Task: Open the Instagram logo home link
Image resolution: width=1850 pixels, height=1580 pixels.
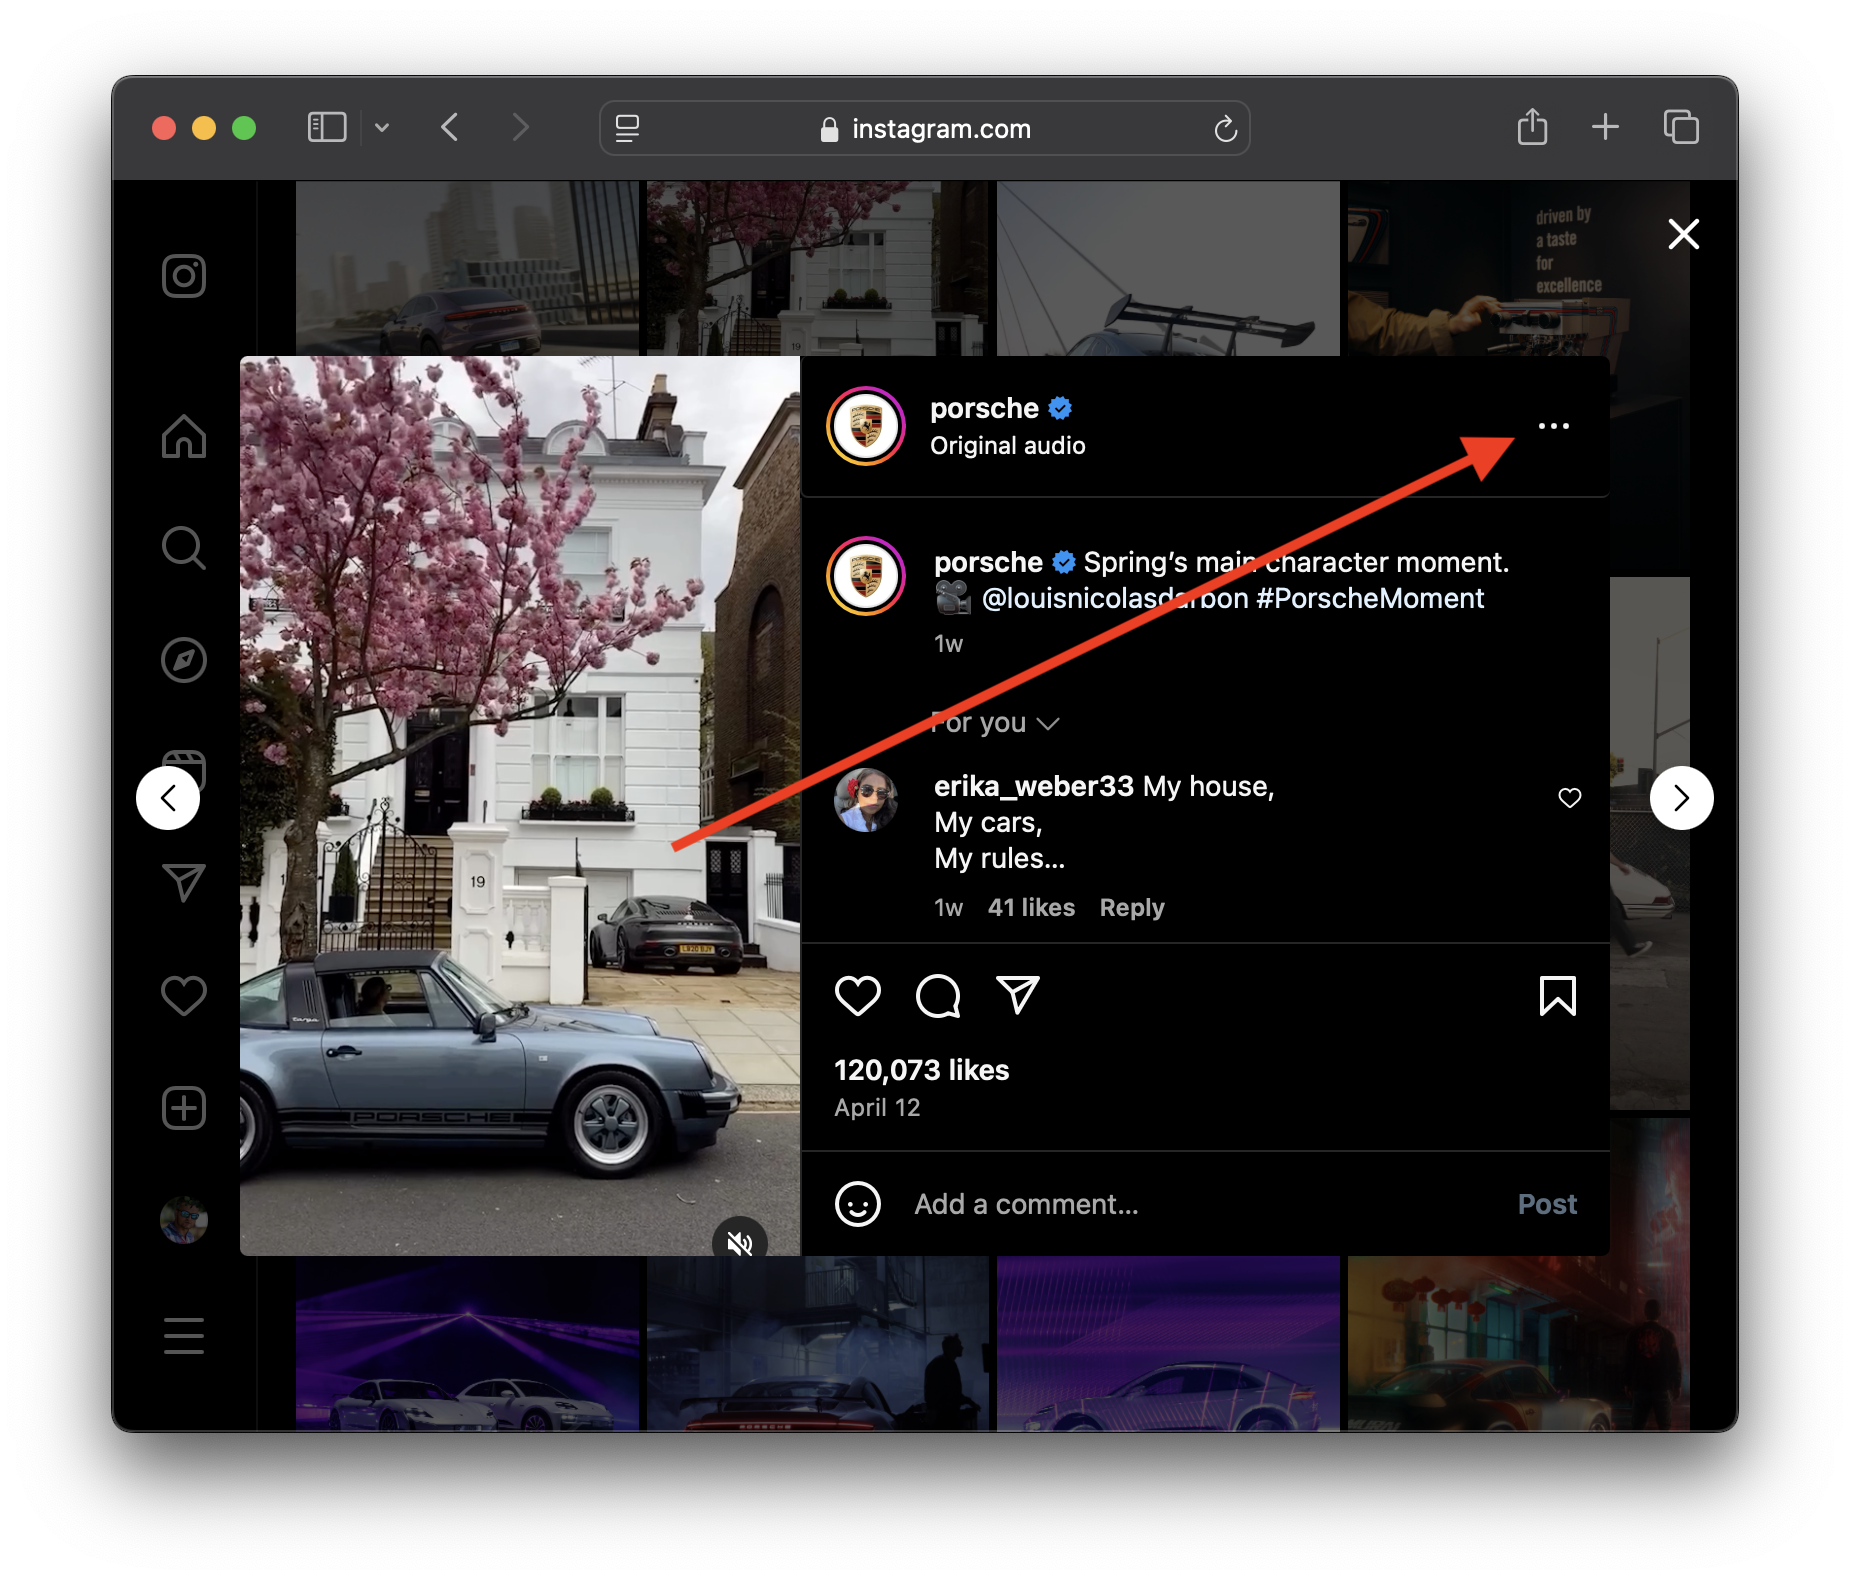Action: tap(184, 276)
